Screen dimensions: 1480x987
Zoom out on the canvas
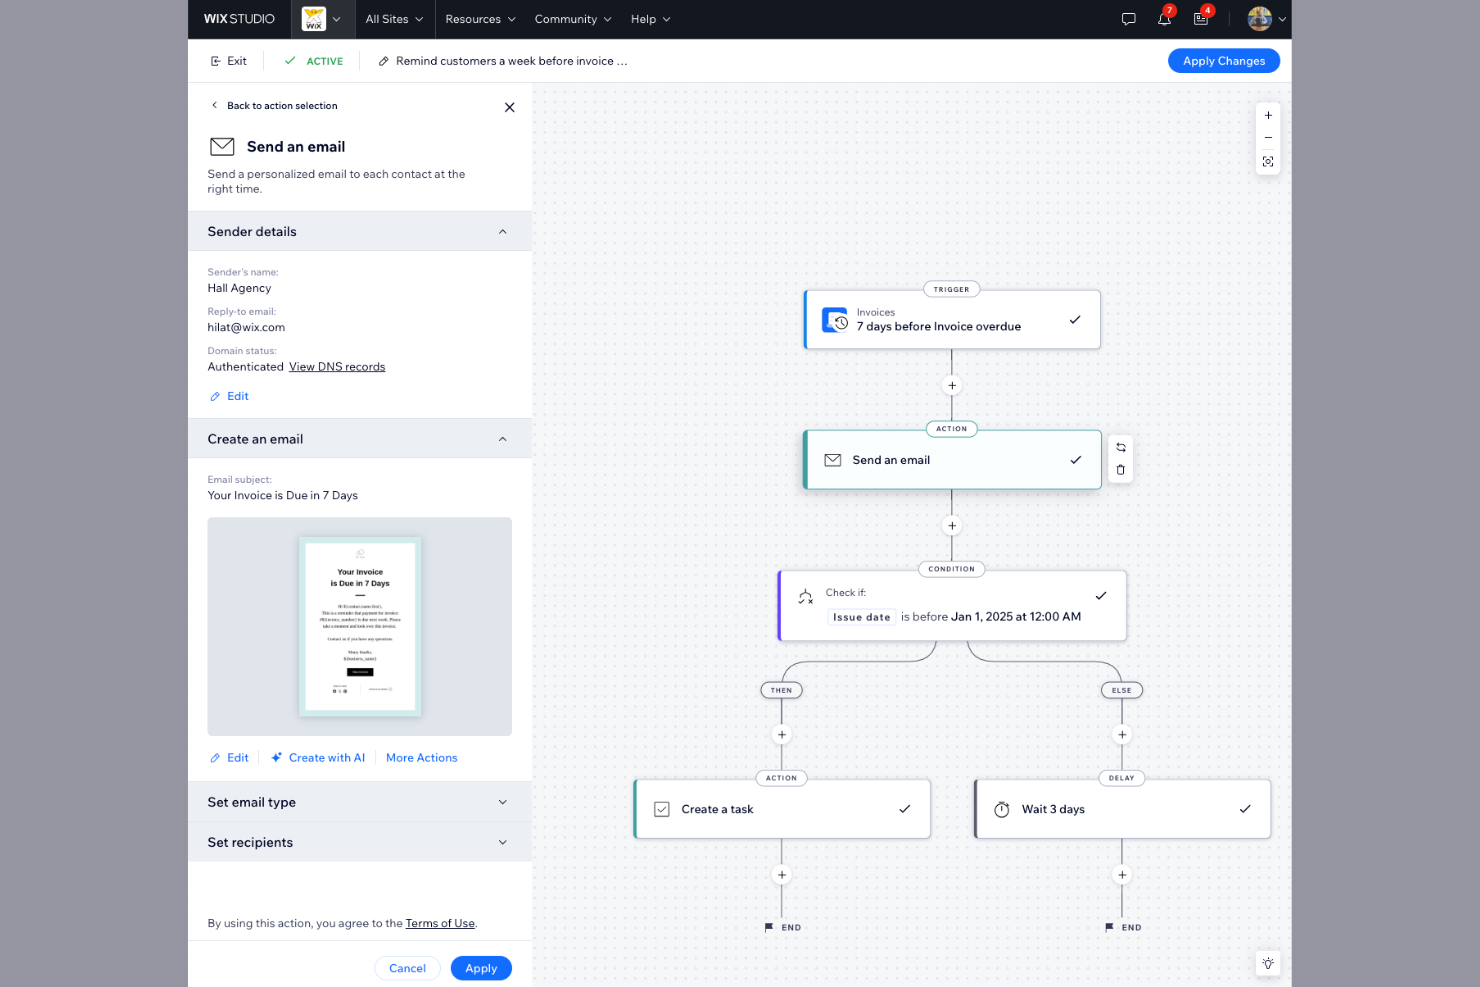pos(1268,138)
